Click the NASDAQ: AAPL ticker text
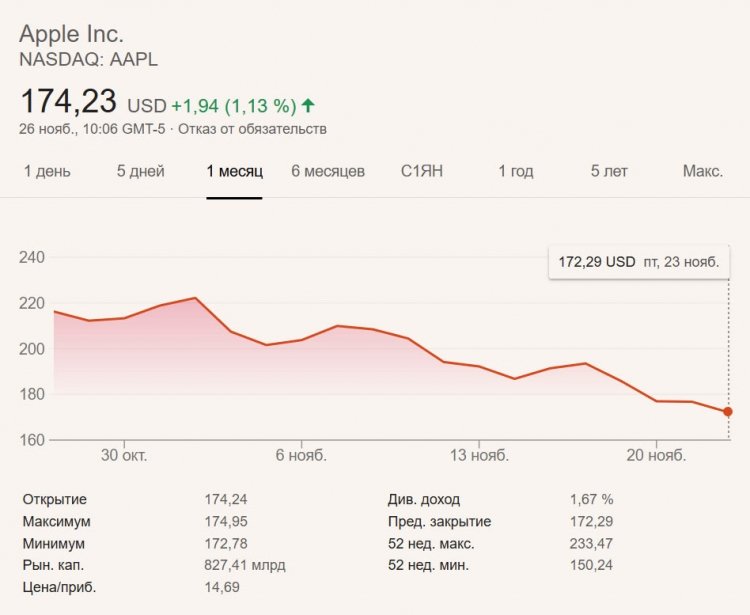 tap(88, 60)
